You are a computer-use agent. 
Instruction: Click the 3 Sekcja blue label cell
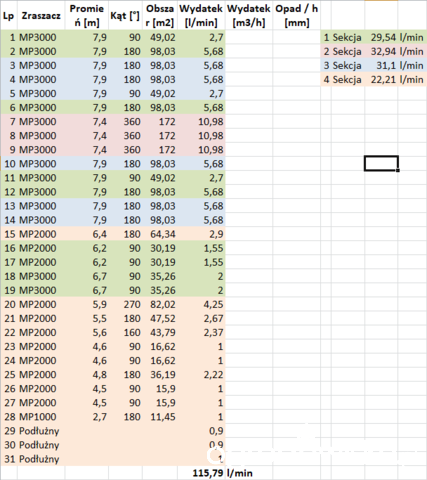(343, 65)
